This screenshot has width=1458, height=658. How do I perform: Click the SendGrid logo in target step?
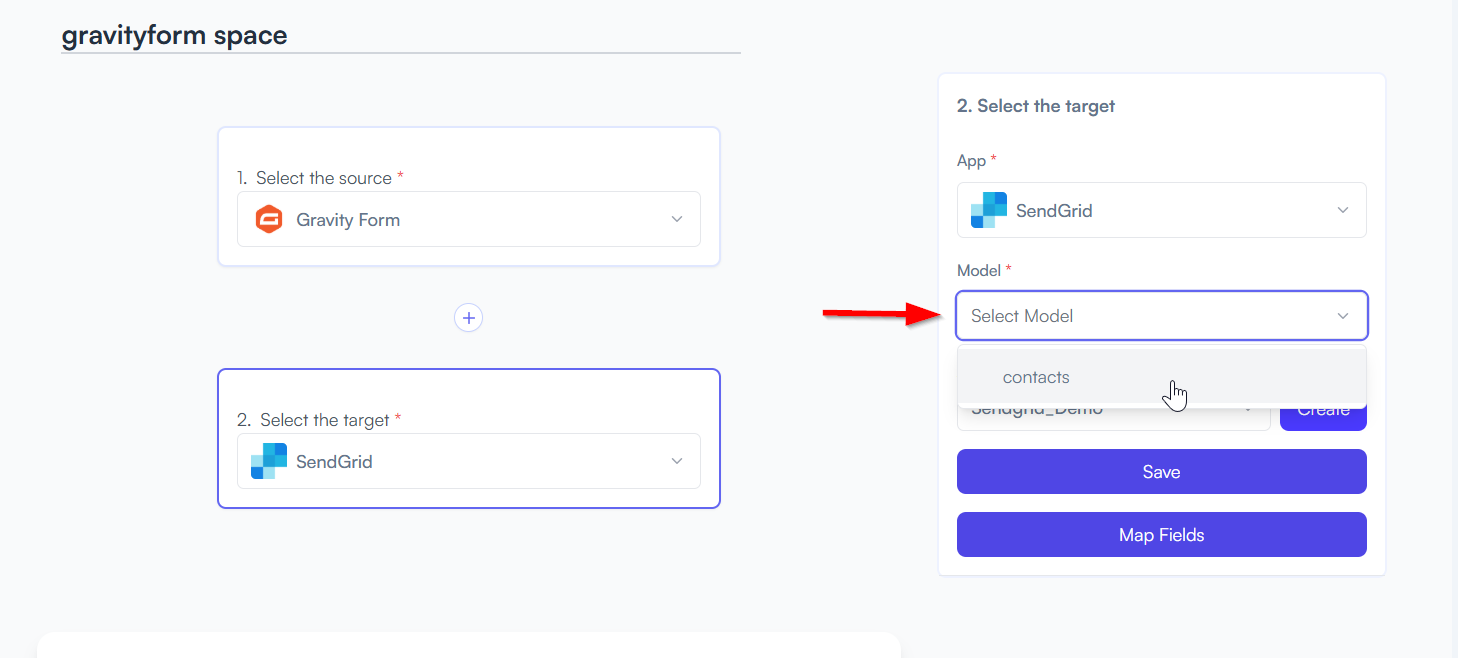(268, 461)
